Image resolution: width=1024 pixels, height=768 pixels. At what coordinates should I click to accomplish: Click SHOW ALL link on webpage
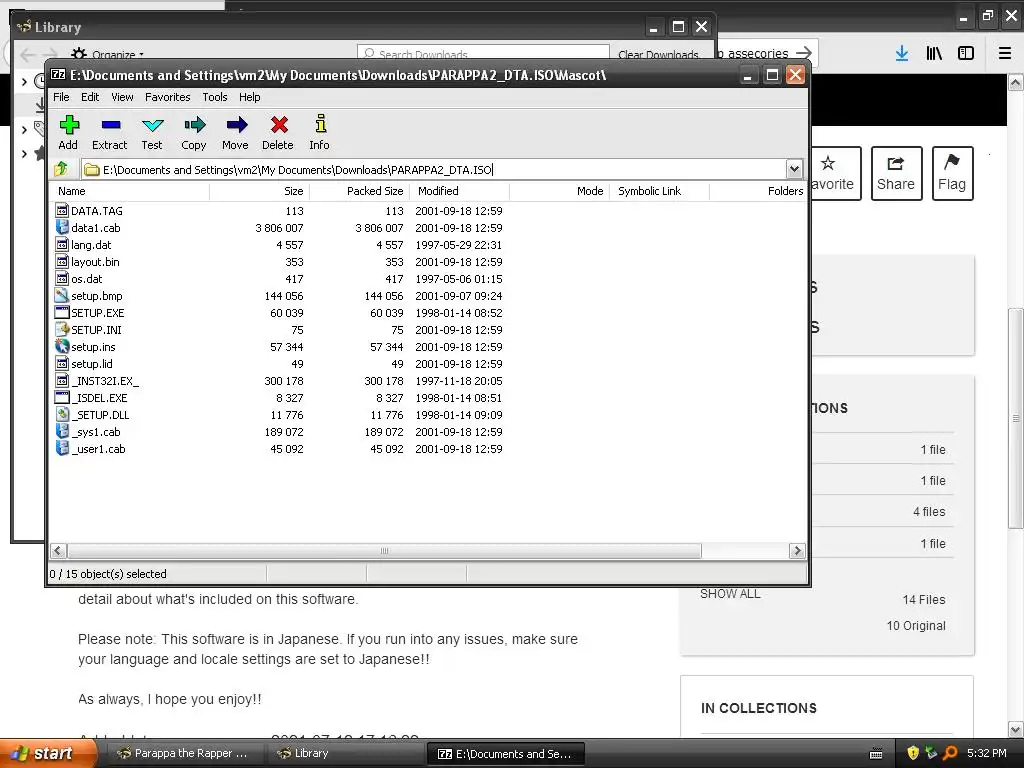(730, 594)
